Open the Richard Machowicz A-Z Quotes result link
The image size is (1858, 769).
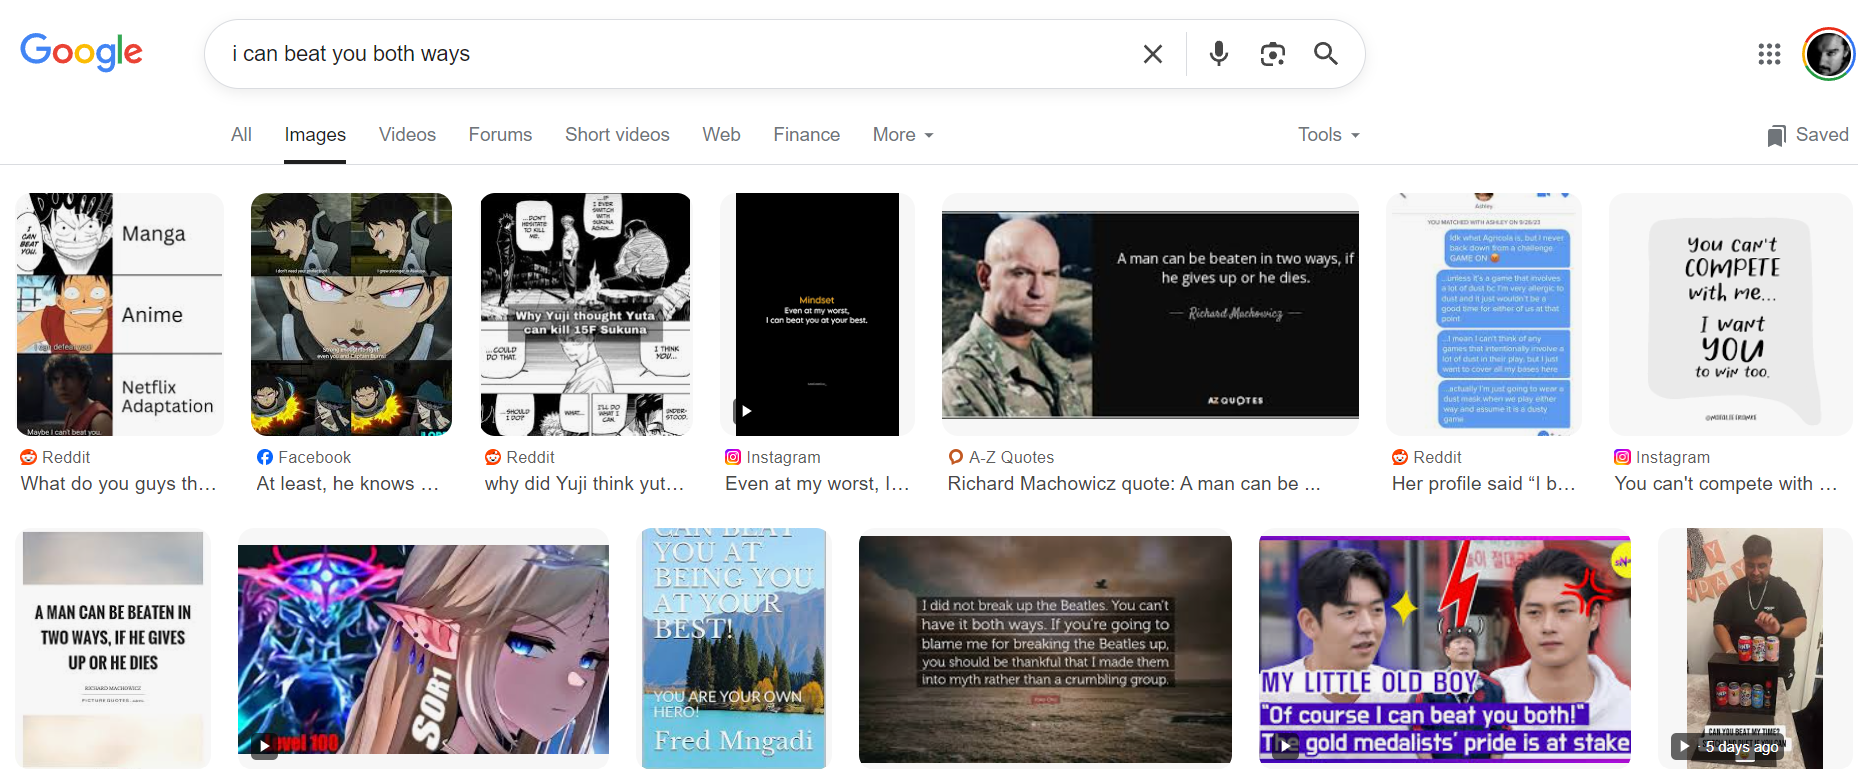tap(1134, 484)
